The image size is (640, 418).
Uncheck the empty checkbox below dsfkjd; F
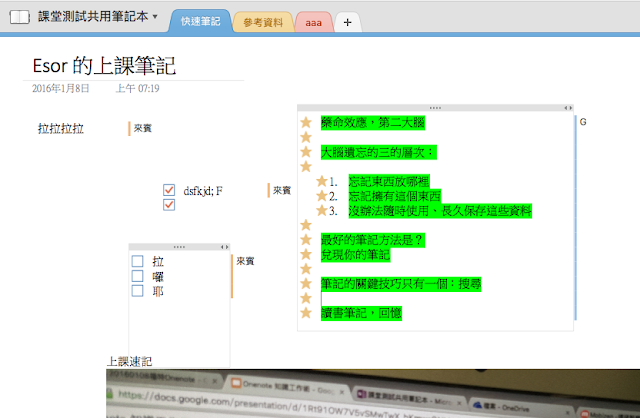169,205
